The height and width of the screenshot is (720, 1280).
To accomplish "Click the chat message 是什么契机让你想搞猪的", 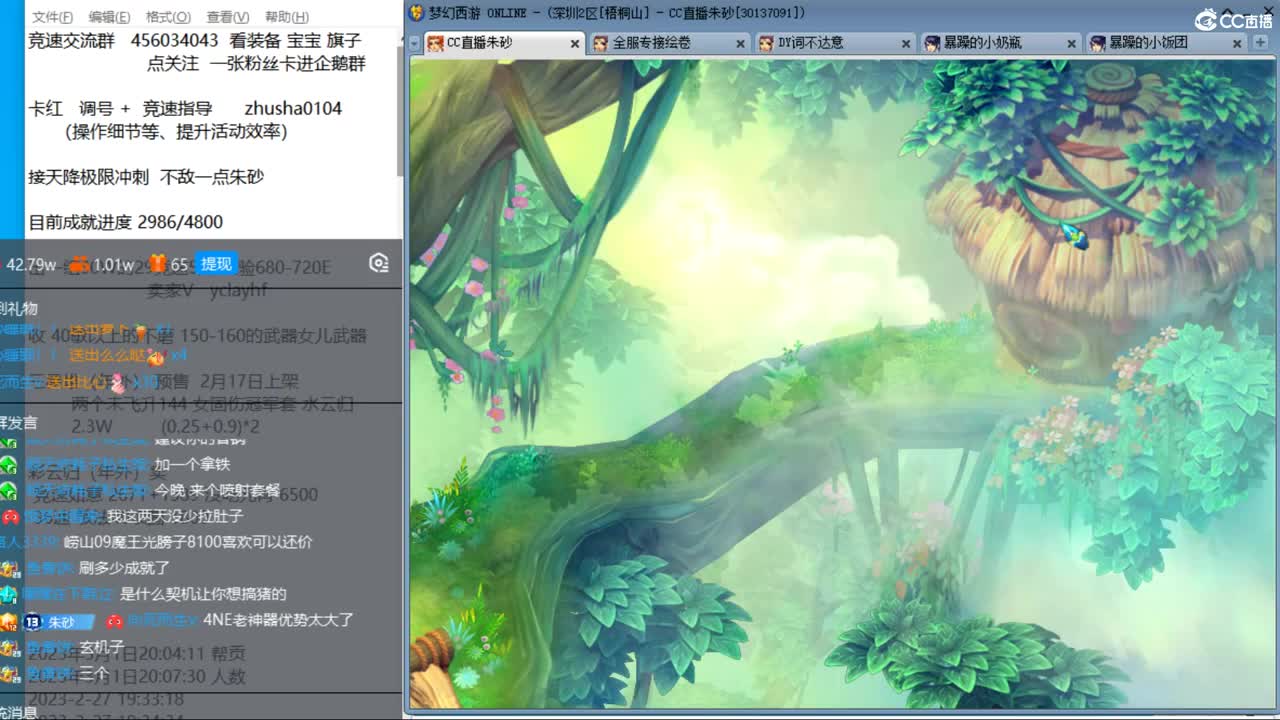I will (203, 594).
